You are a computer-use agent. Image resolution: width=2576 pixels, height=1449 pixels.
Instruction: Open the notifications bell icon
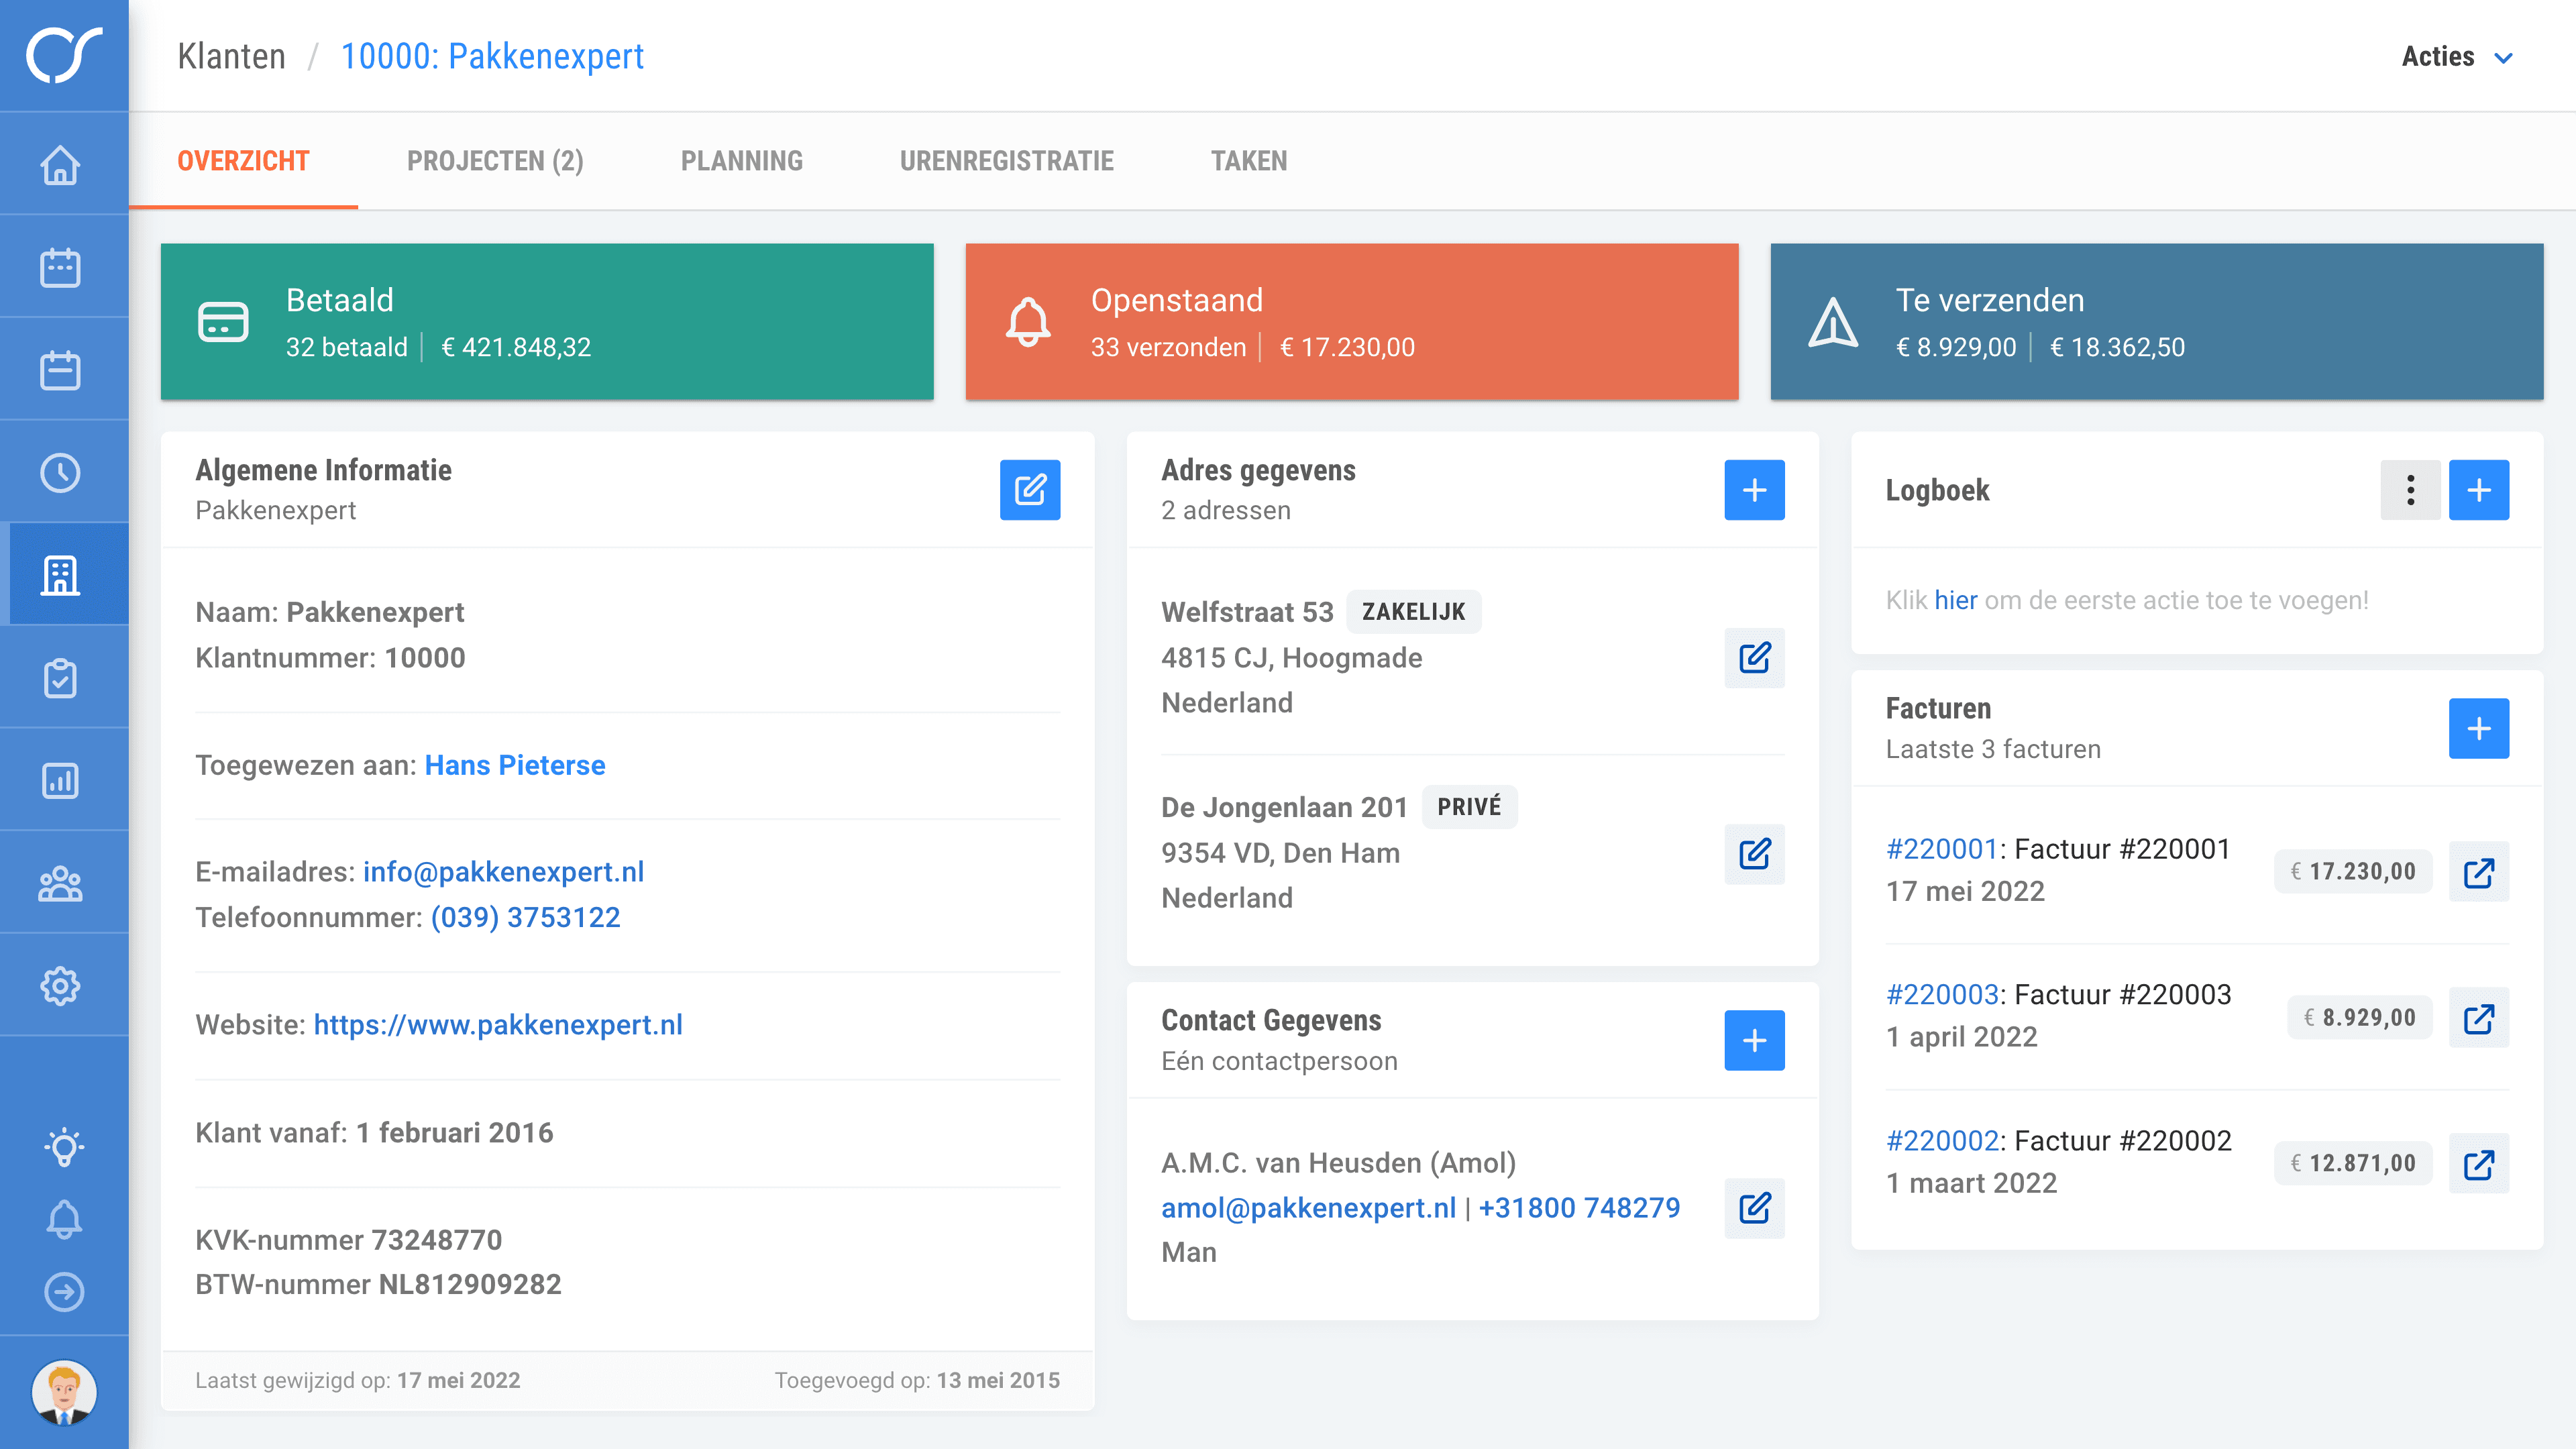pyautogui.click(x=65, y=1219)
